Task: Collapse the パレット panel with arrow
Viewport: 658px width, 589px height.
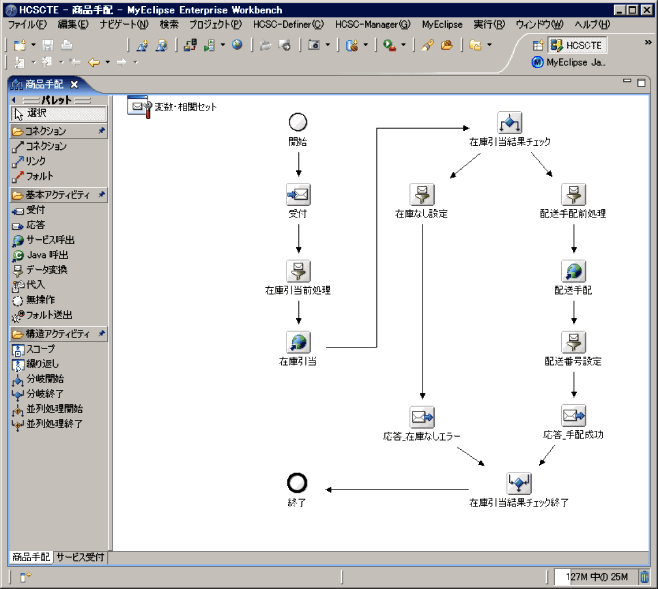Action: (x=14, y=100)
